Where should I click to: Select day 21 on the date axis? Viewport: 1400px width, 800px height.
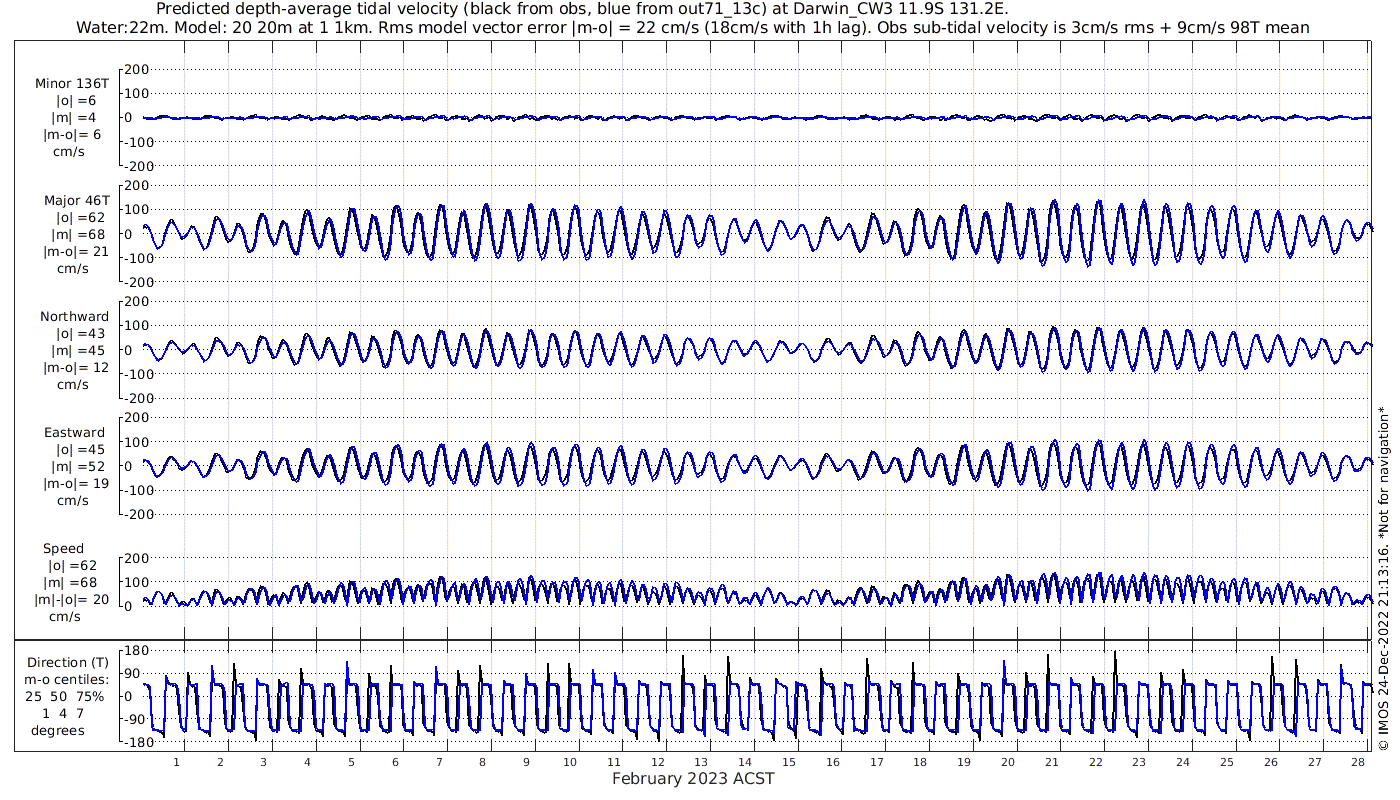click(1052, 762)
